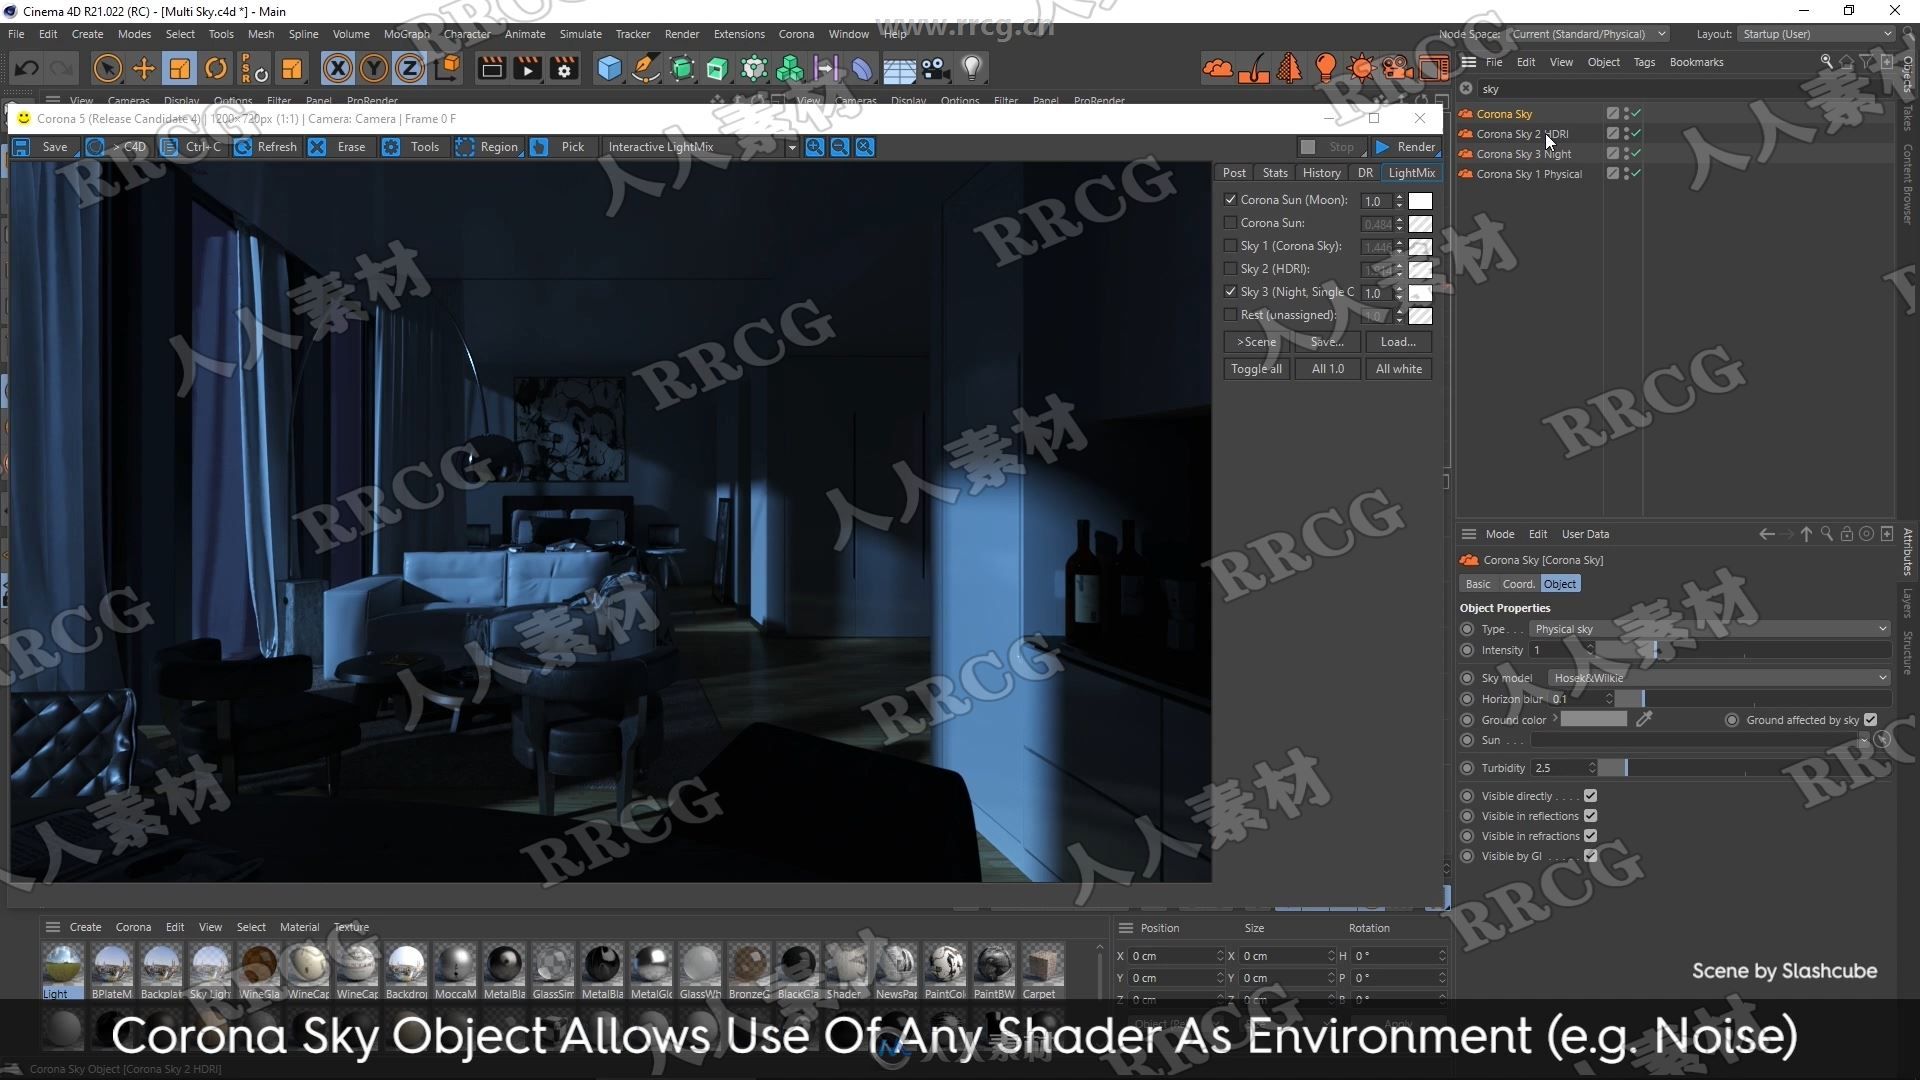Viewport: 1920px width, 1080px height.
Task: Open the Node Space dropdown
Action: point(1587,34)
